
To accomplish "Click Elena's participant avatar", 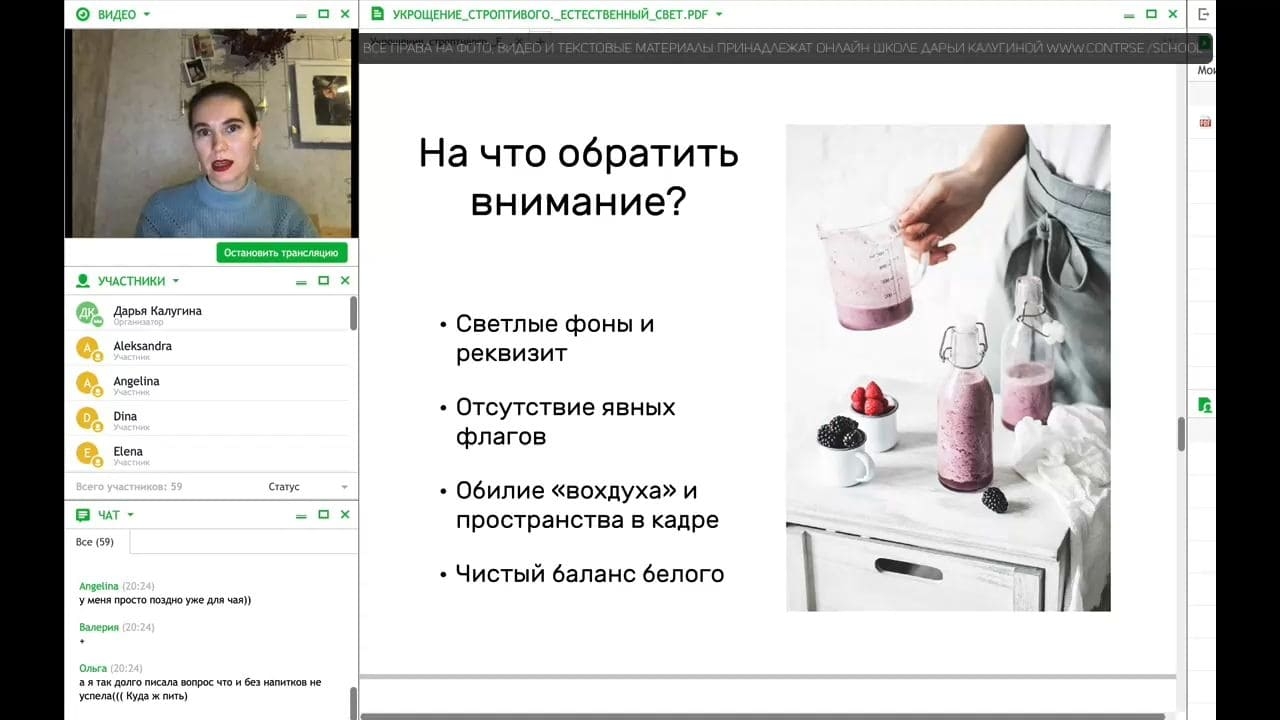I will tap(89, 454).
